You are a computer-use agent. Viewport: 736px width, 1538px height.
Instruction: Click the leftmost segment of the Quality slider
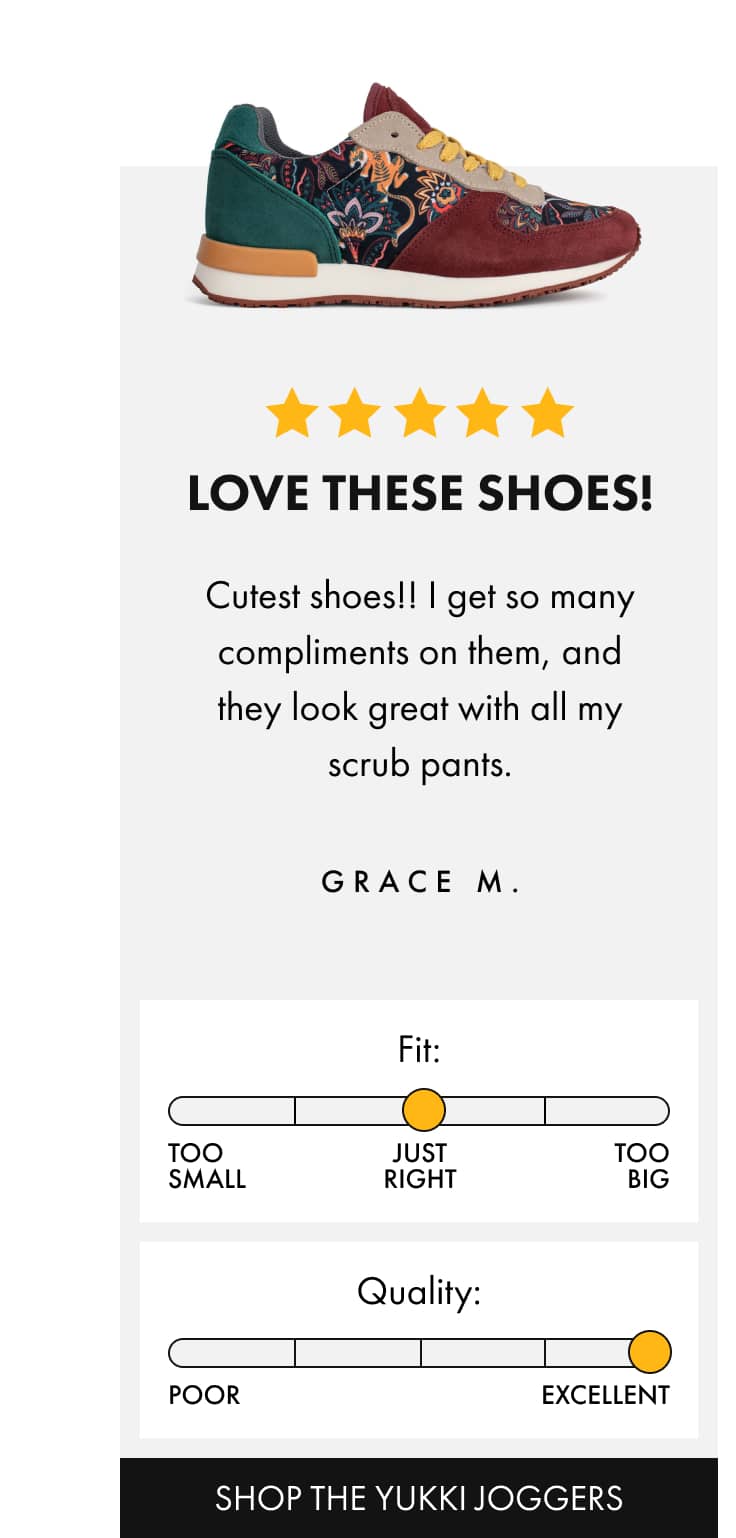click(x=232, y=1353)
